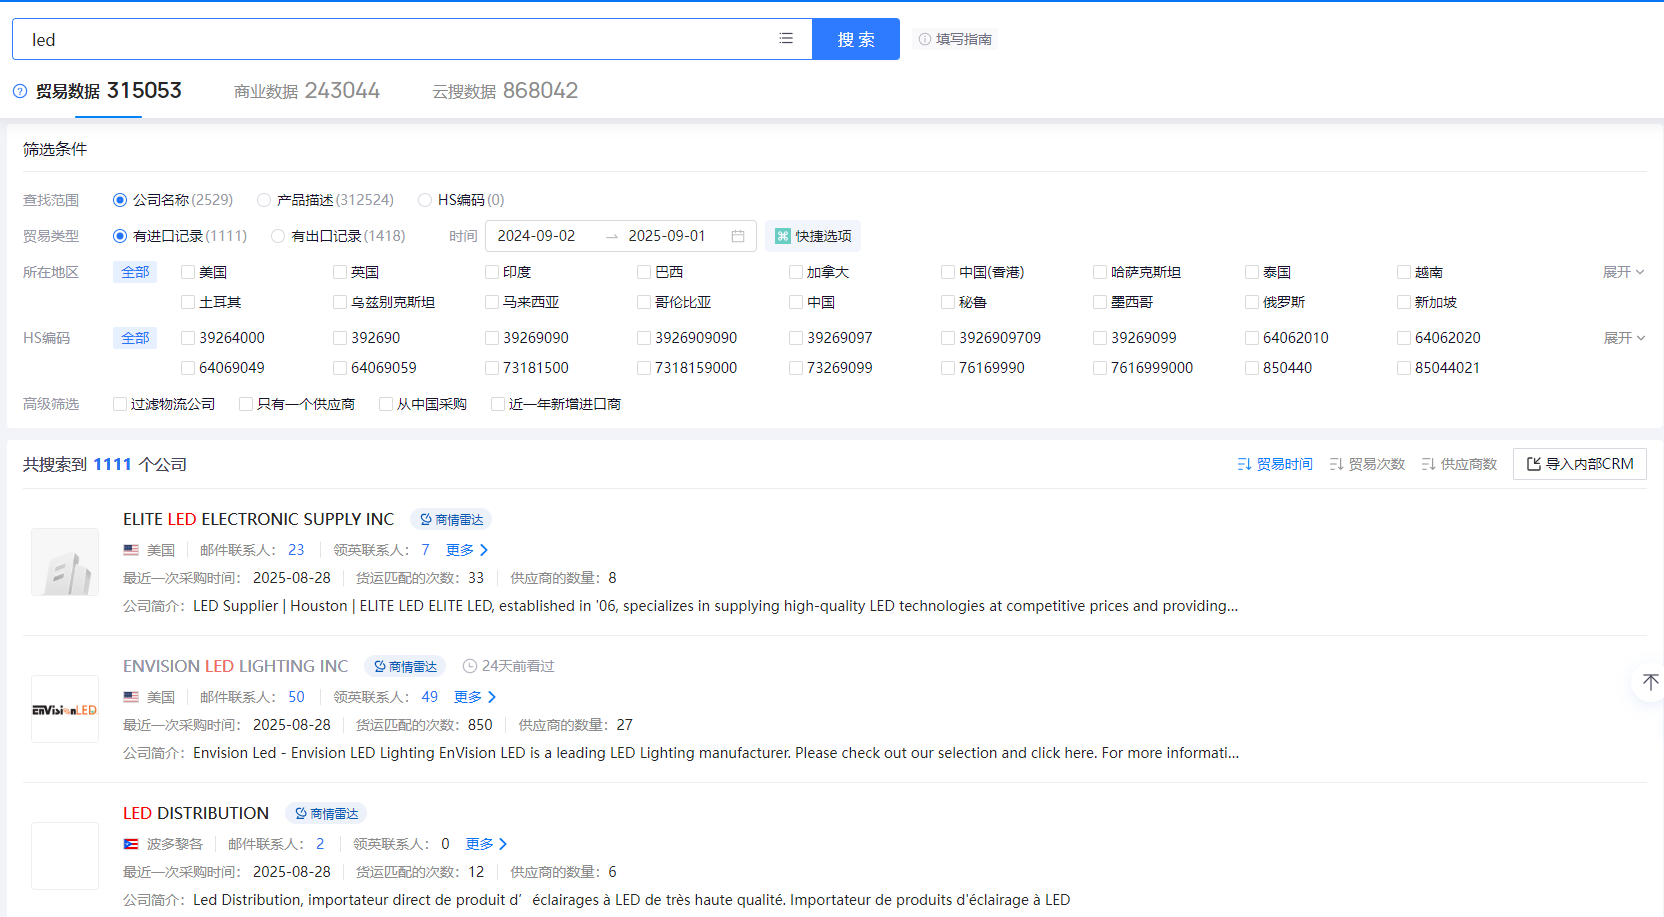Click the blue 搜索 button
The width and height of the screenshot is (1664, 917).
tap(855, 38)
